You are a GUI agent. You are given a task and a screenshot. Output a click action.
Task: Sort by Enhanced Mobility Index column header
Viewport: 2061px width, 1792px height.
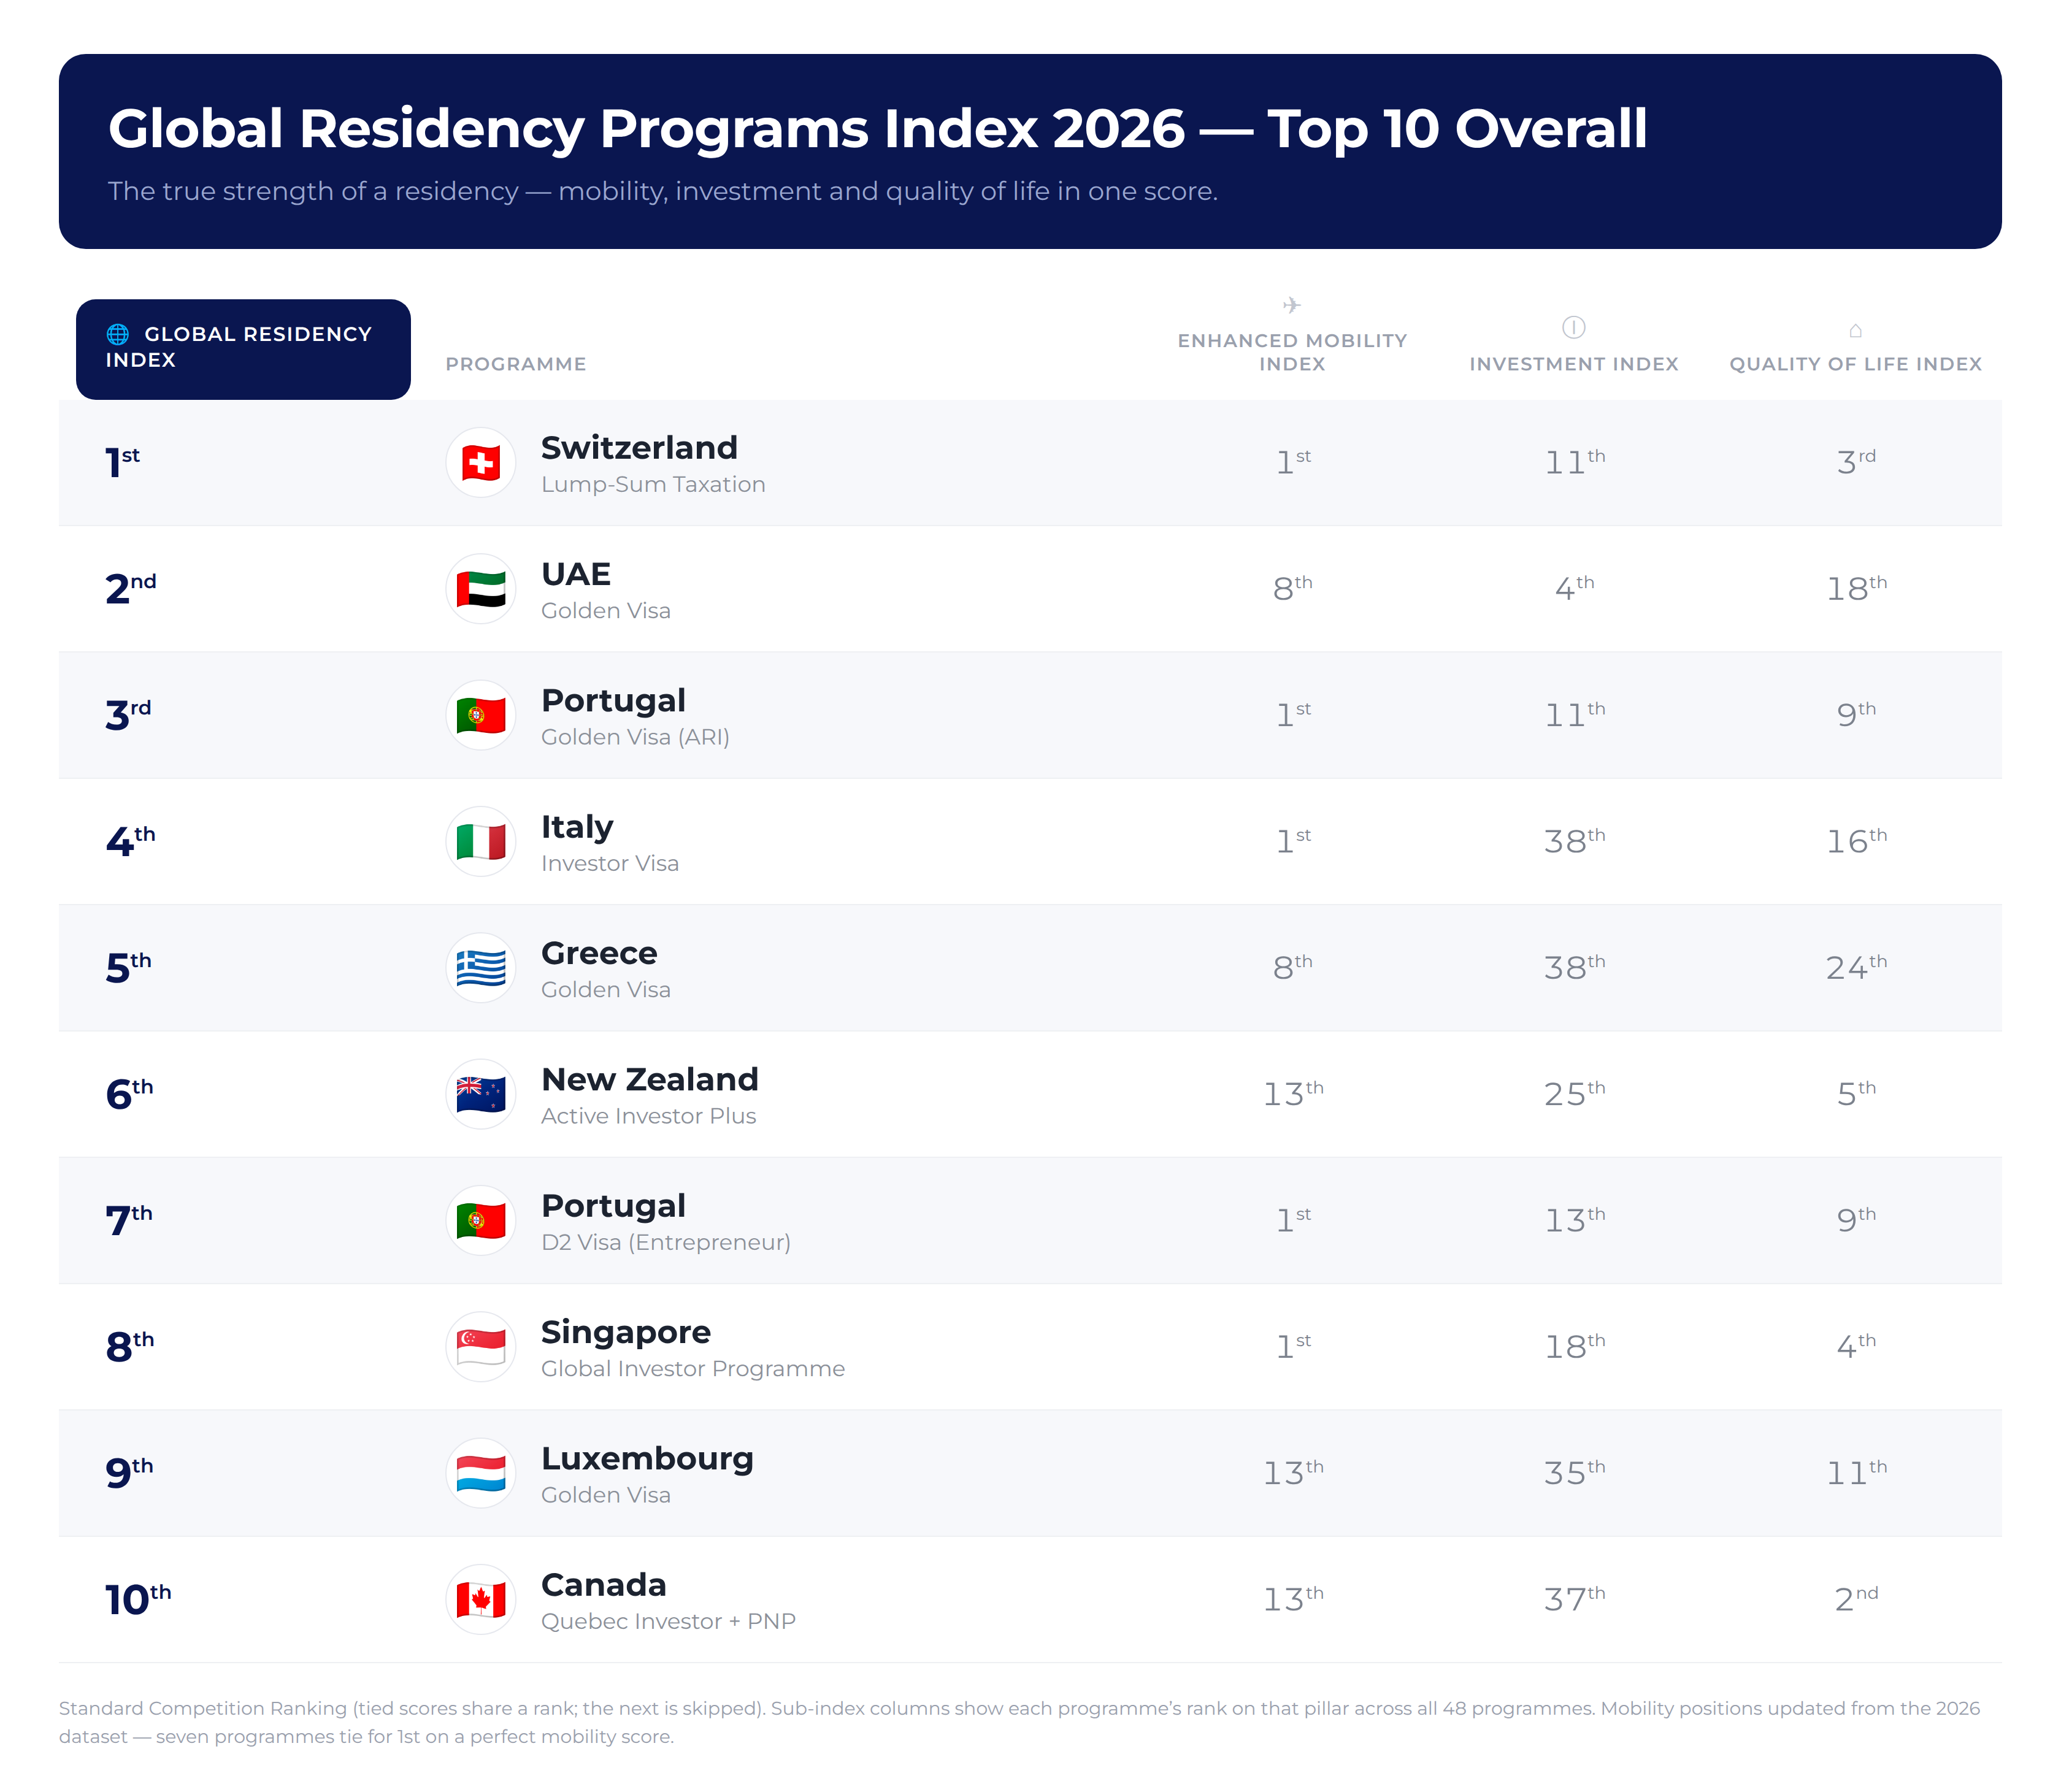point(1292,352)
